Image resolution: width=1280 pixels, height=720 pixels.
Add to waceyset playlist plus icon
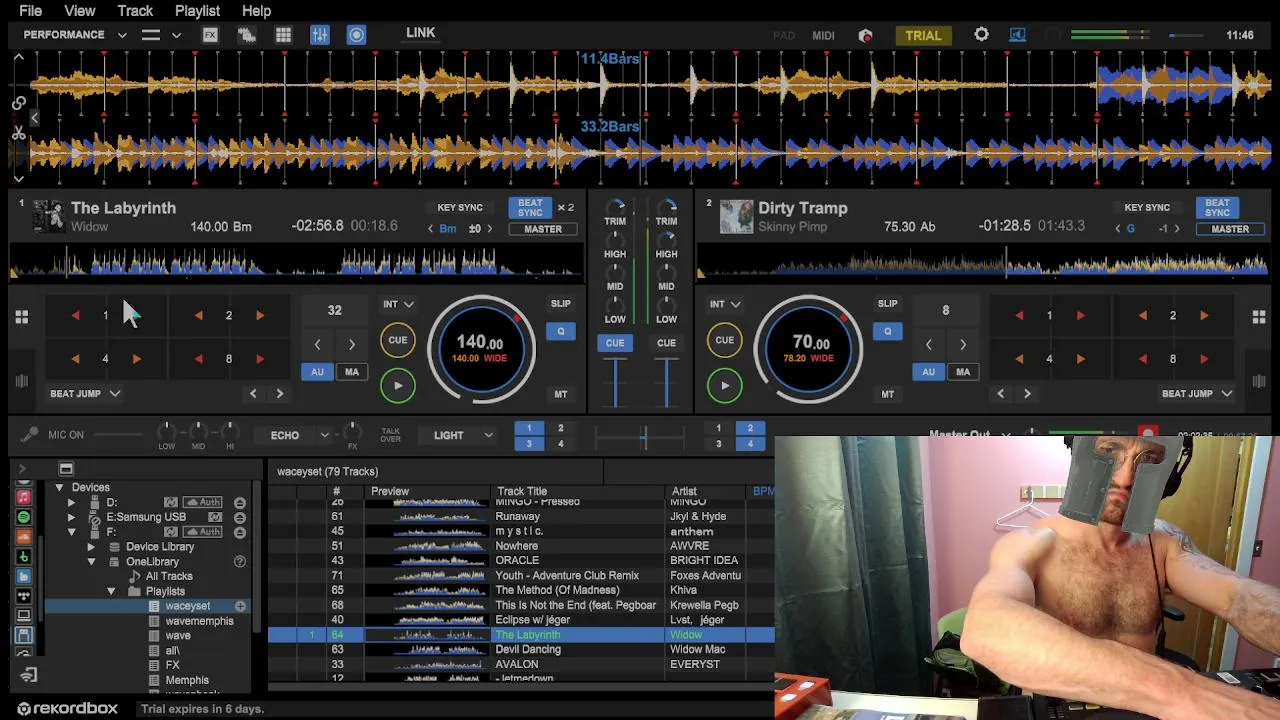pos(240,606)
